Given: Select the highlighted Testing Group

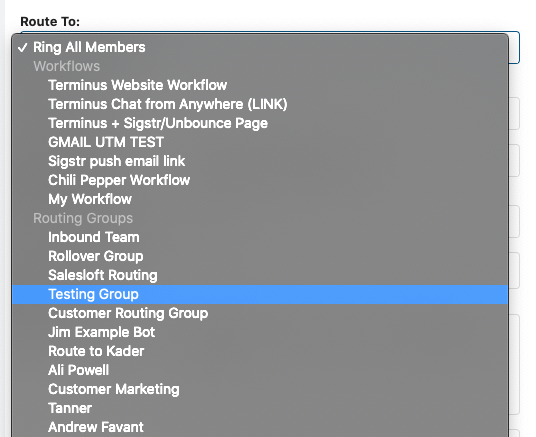Looking at the screenshot, I should click(x=260, y=294).
